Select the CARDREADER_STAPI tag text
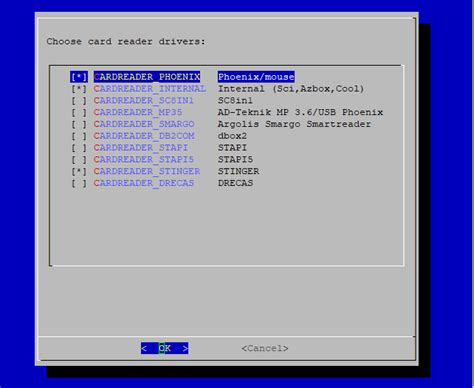This screenshot has height=388, width=474. [141, 148]
